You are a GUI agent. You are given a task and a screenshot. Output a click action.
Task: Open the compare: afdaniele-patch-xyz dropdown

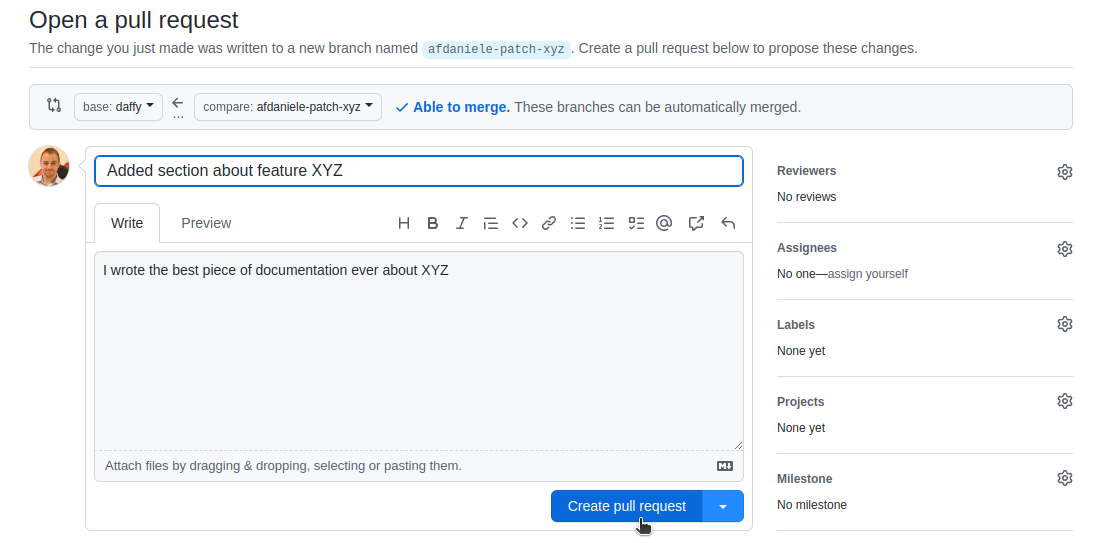pyautogui.click(x=288, y=107)
